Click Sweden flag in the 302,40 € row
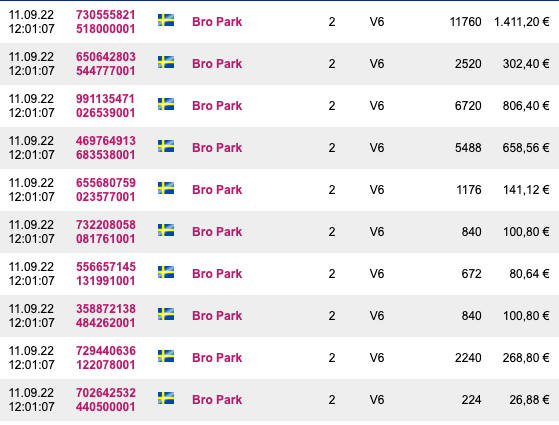 point(166,62)
